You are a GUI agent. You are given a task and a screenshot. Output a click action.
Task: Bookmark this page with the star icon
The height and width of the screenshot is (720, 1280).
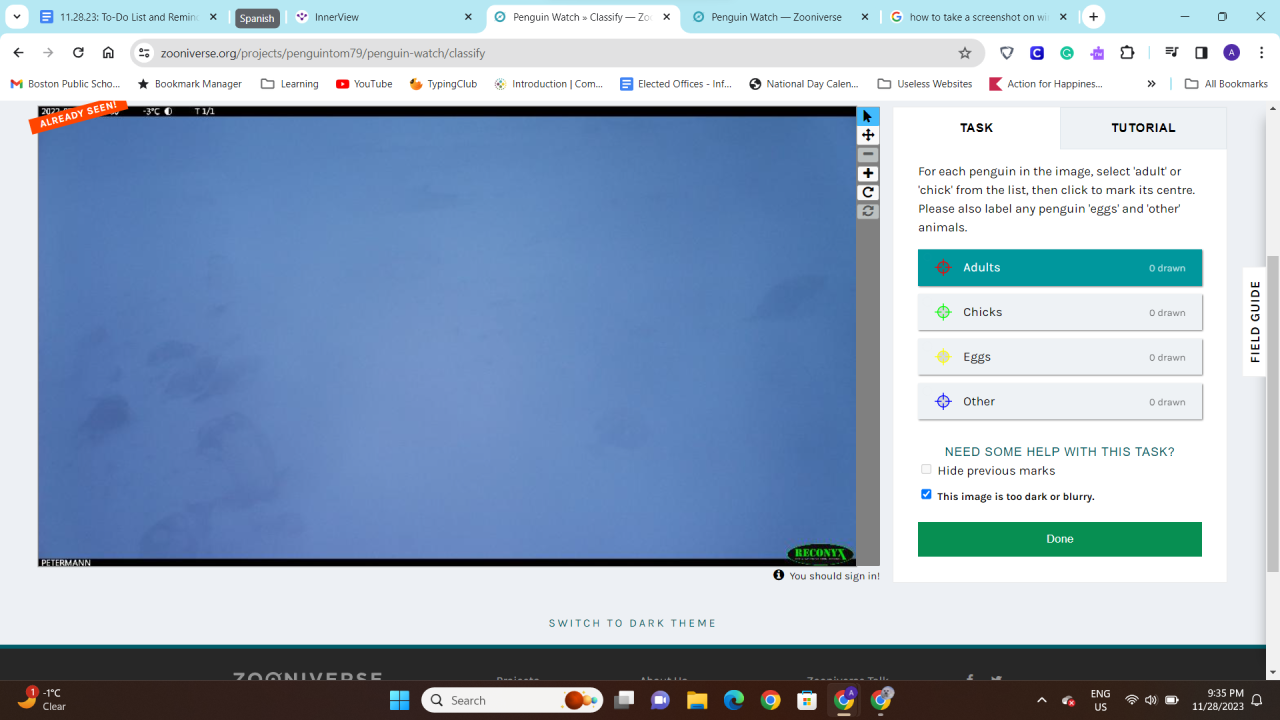(x=965, y=53)
